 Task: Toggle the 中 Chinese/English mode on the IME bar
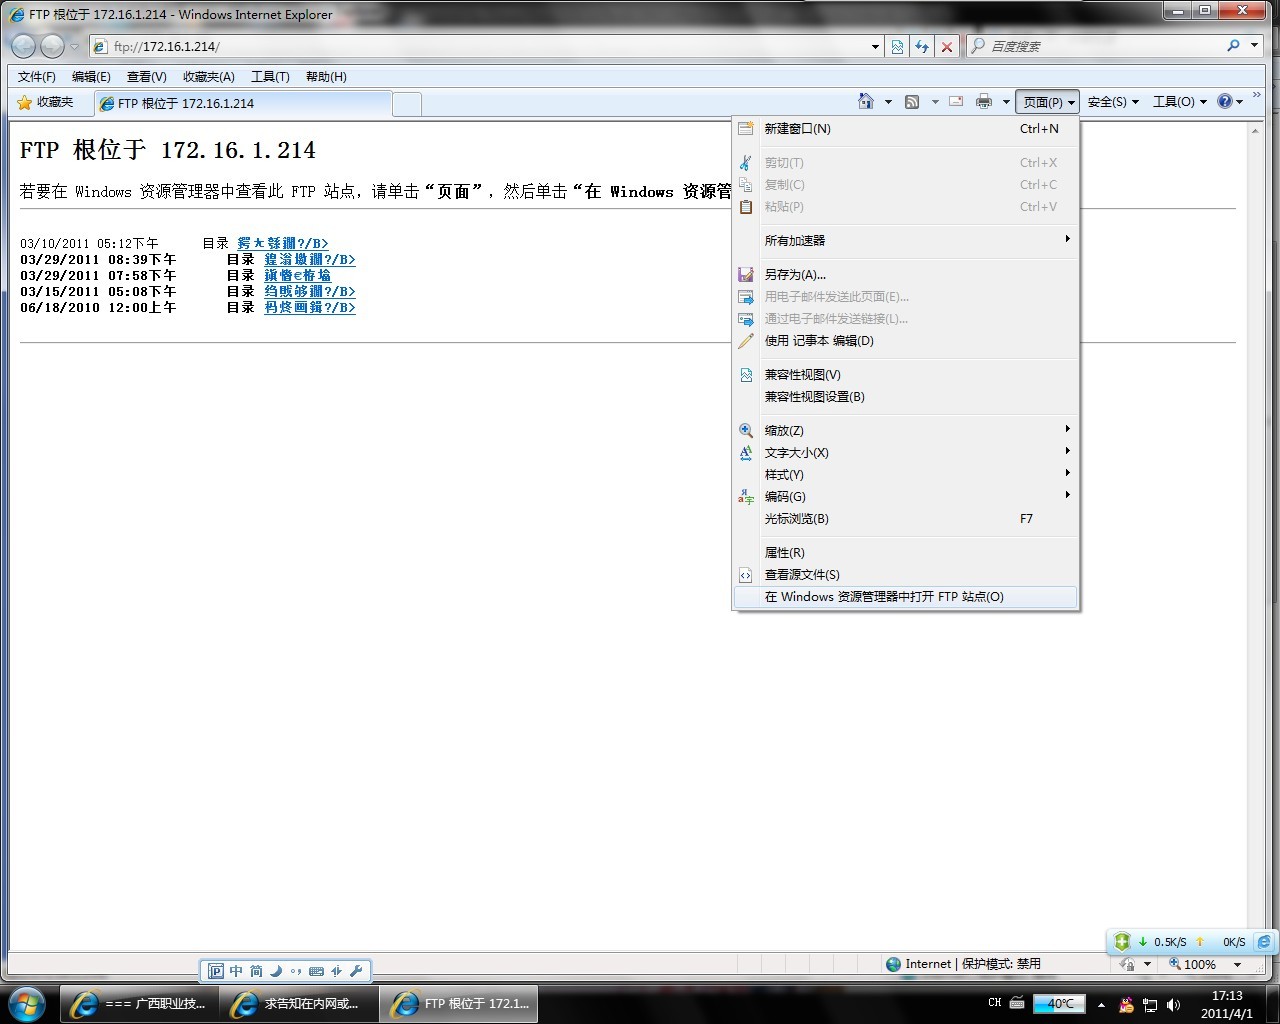[236, 970]
